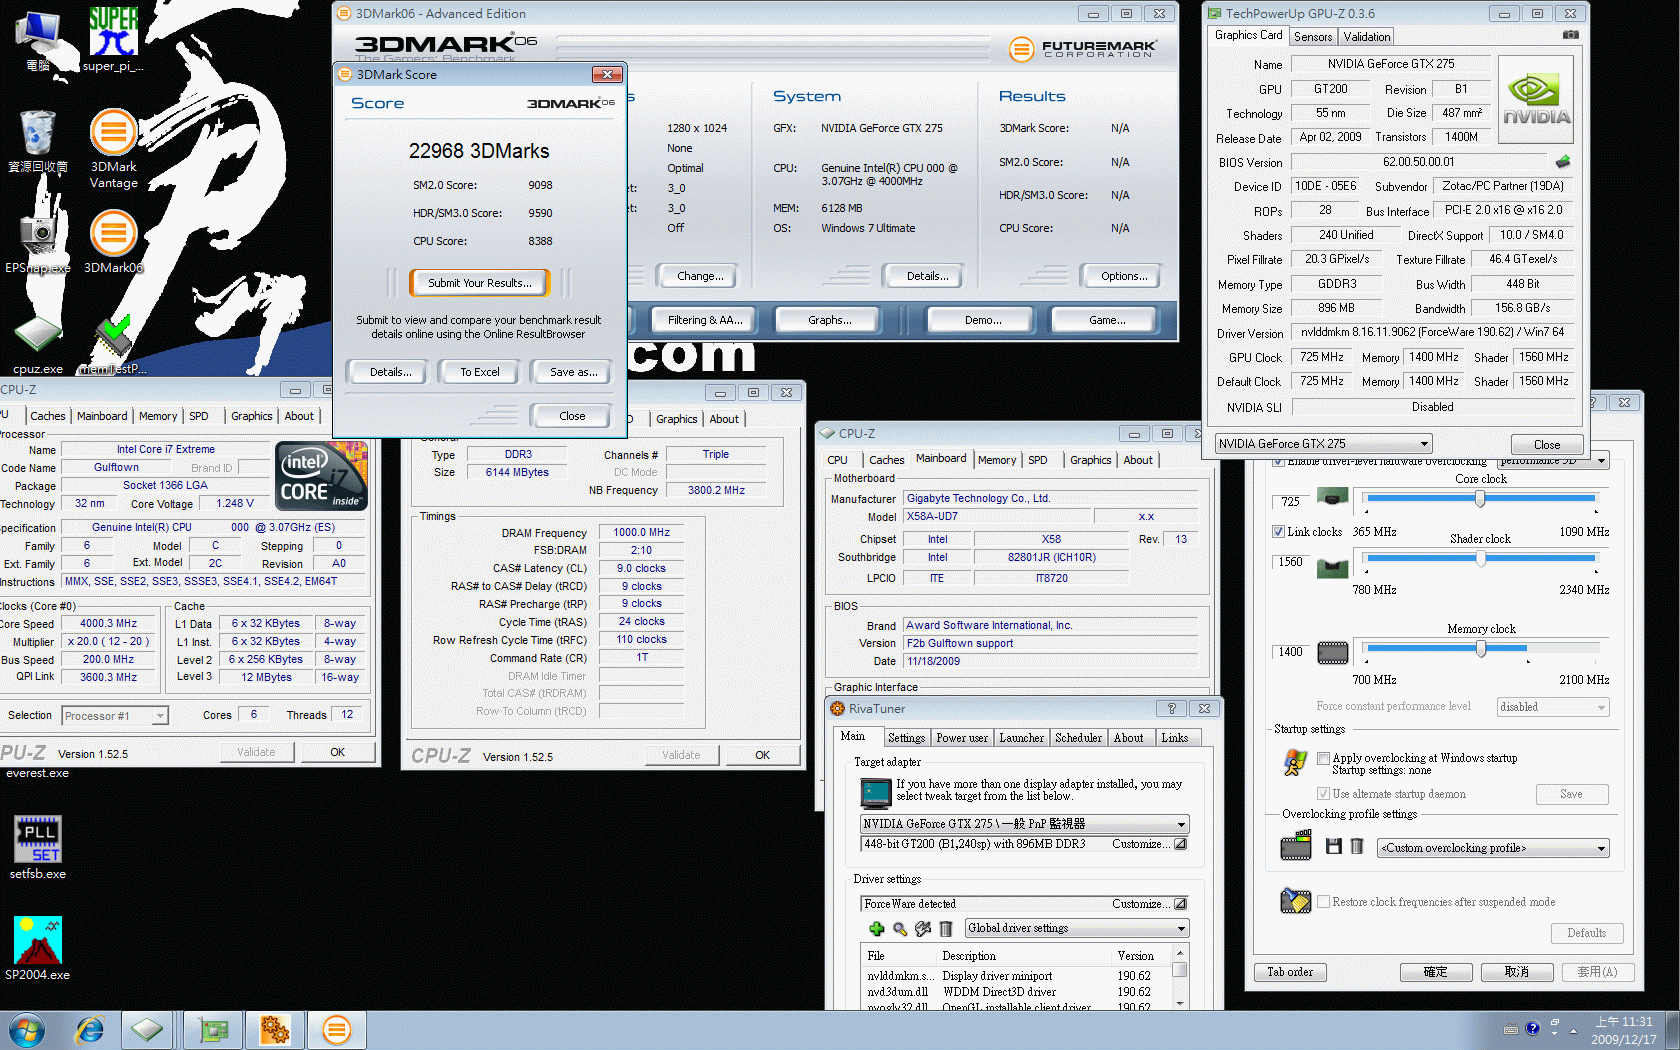The width and height of the screenshot is (1680, 1050).
Task: Click the wrench tweak icon in RivaTuner driver settings
Action: (923, 929)
